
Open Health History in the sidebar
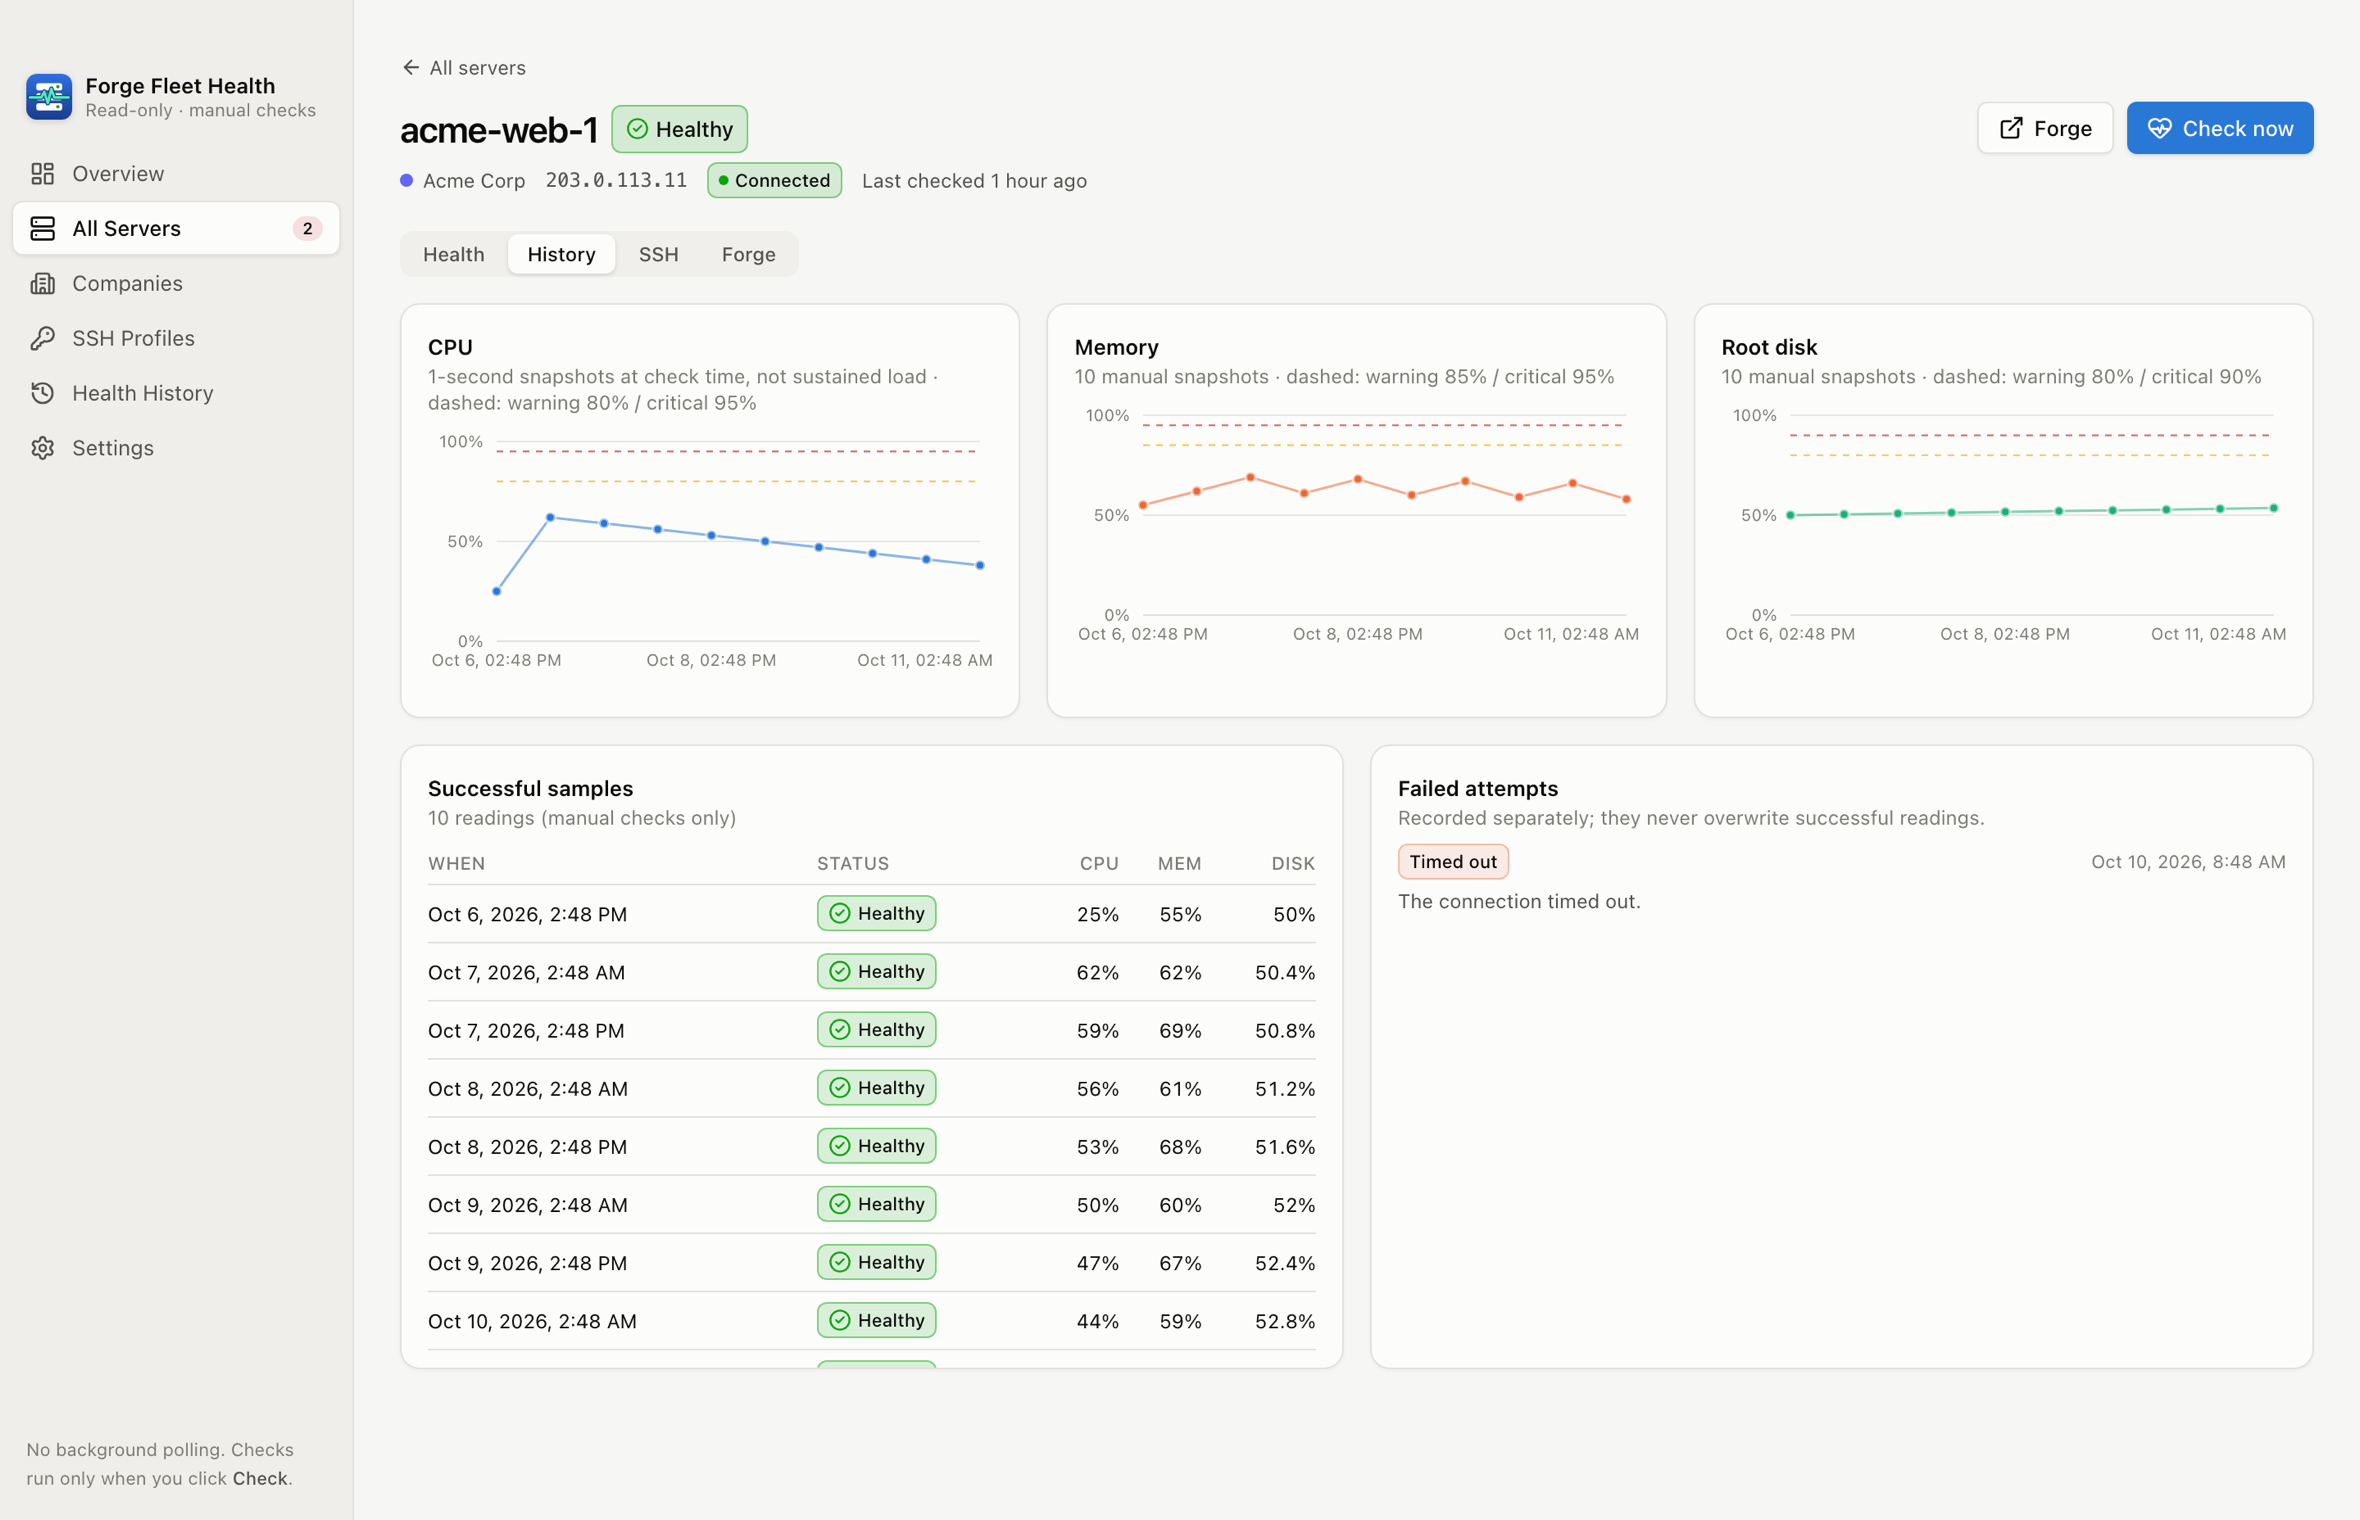point(176,393)
